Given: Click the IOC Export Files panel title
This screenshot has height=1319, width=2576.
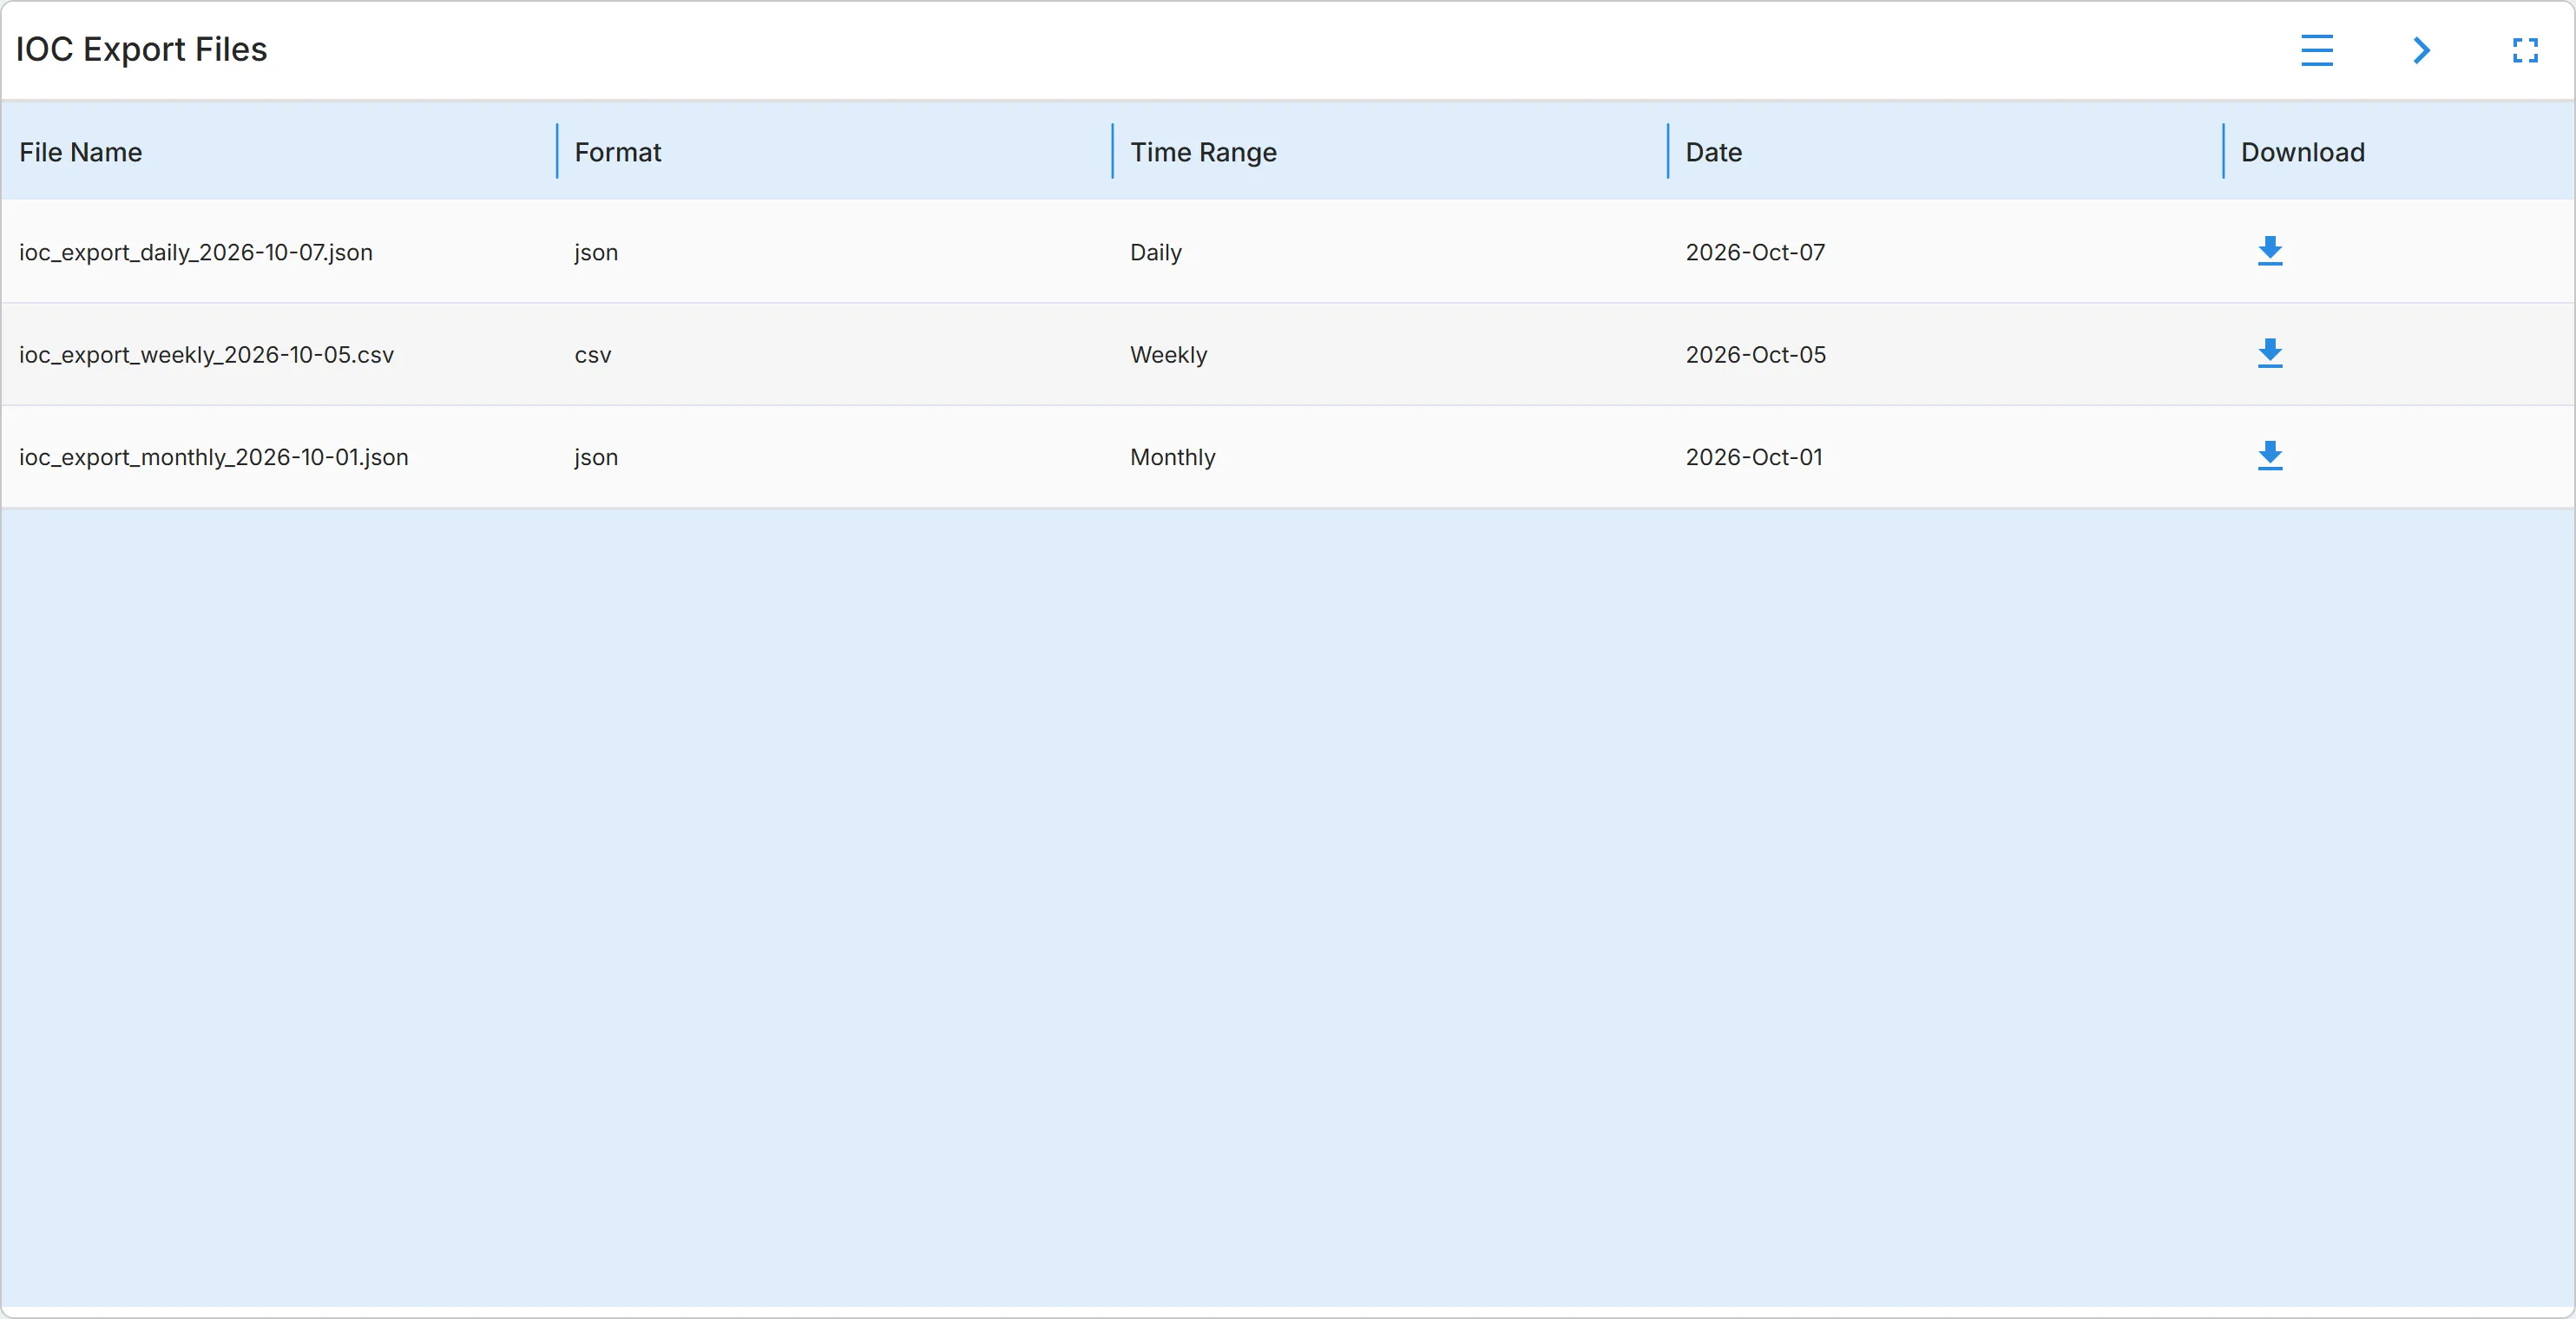Looking at the screenshot, I should [x=142, y=49].
